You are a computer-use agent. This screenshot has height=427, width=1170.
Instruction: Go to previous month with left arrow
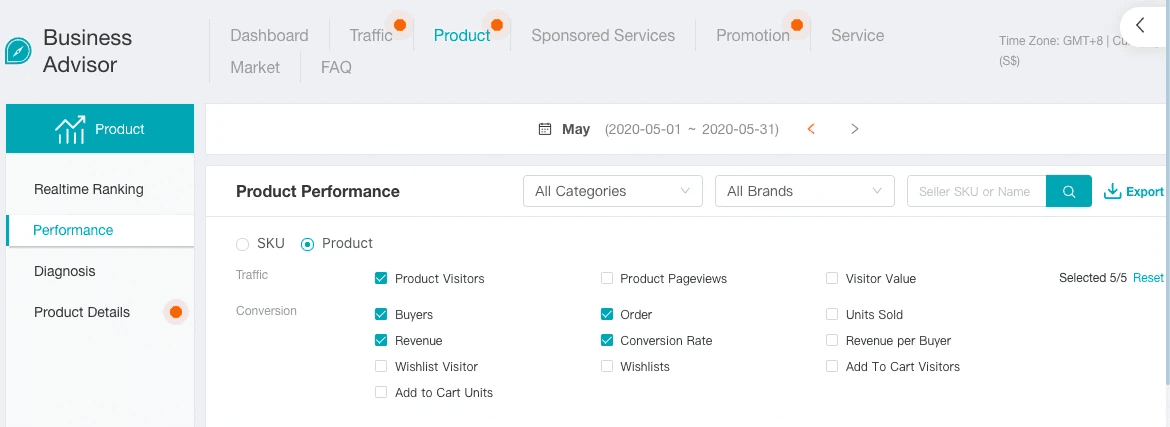pyautogui.click(x=811, y=129)
